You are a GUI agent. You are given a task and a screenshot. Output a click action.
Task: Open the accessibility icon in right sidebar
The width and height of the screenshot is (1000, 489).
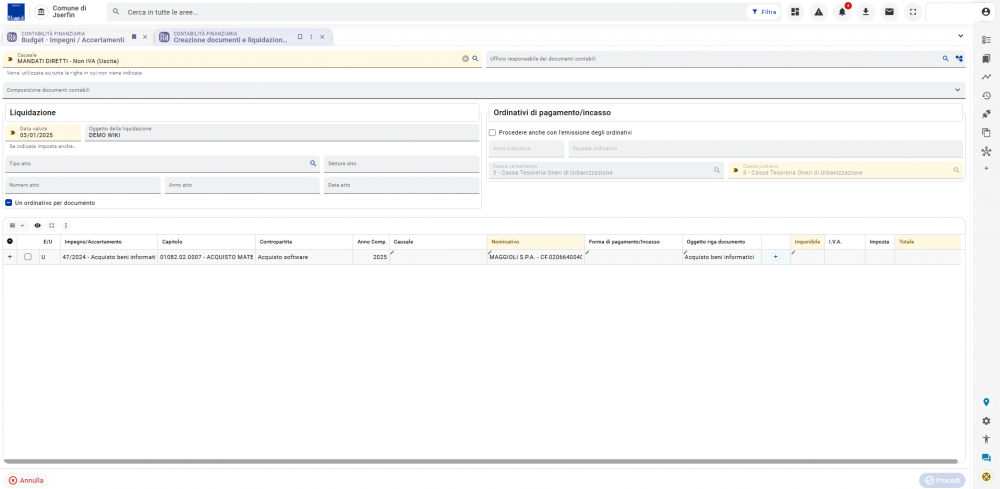point(987,439)
